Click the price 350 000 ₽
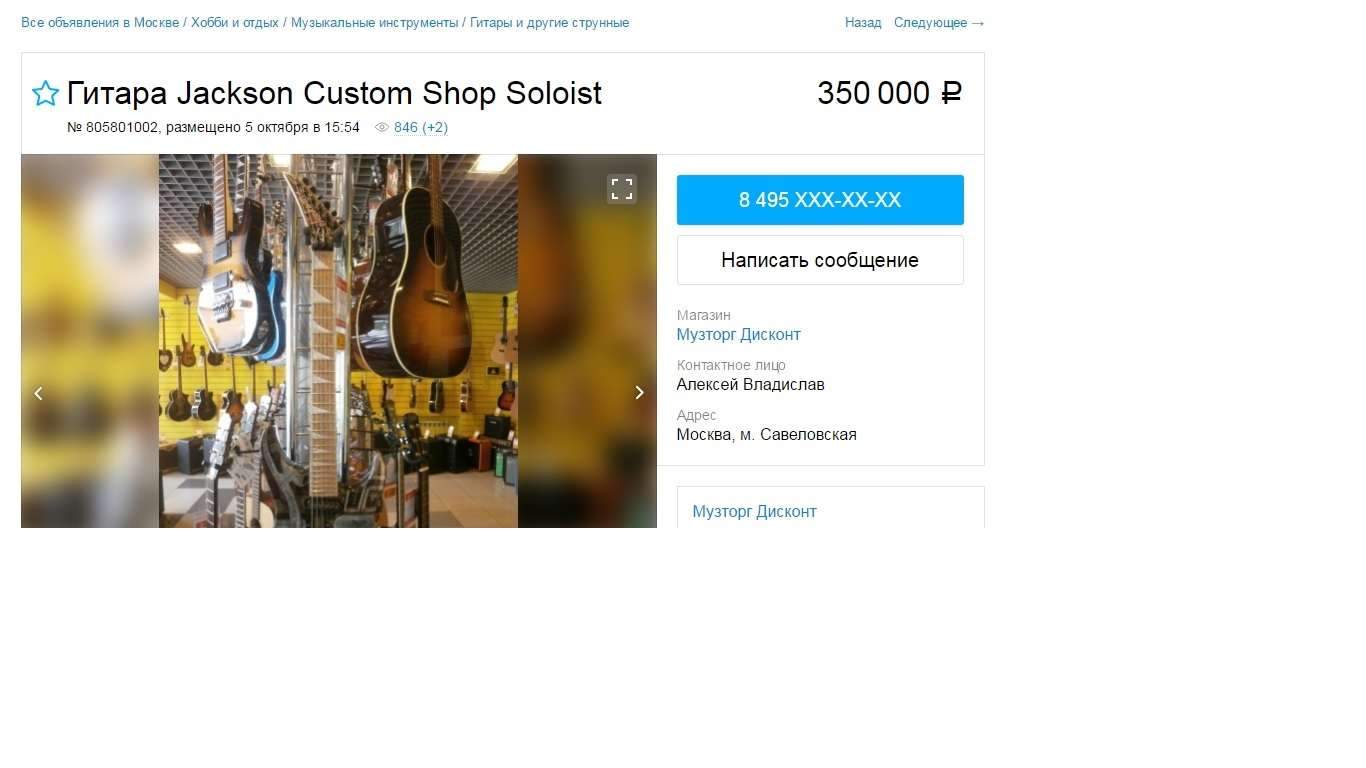 coord(889,94)
